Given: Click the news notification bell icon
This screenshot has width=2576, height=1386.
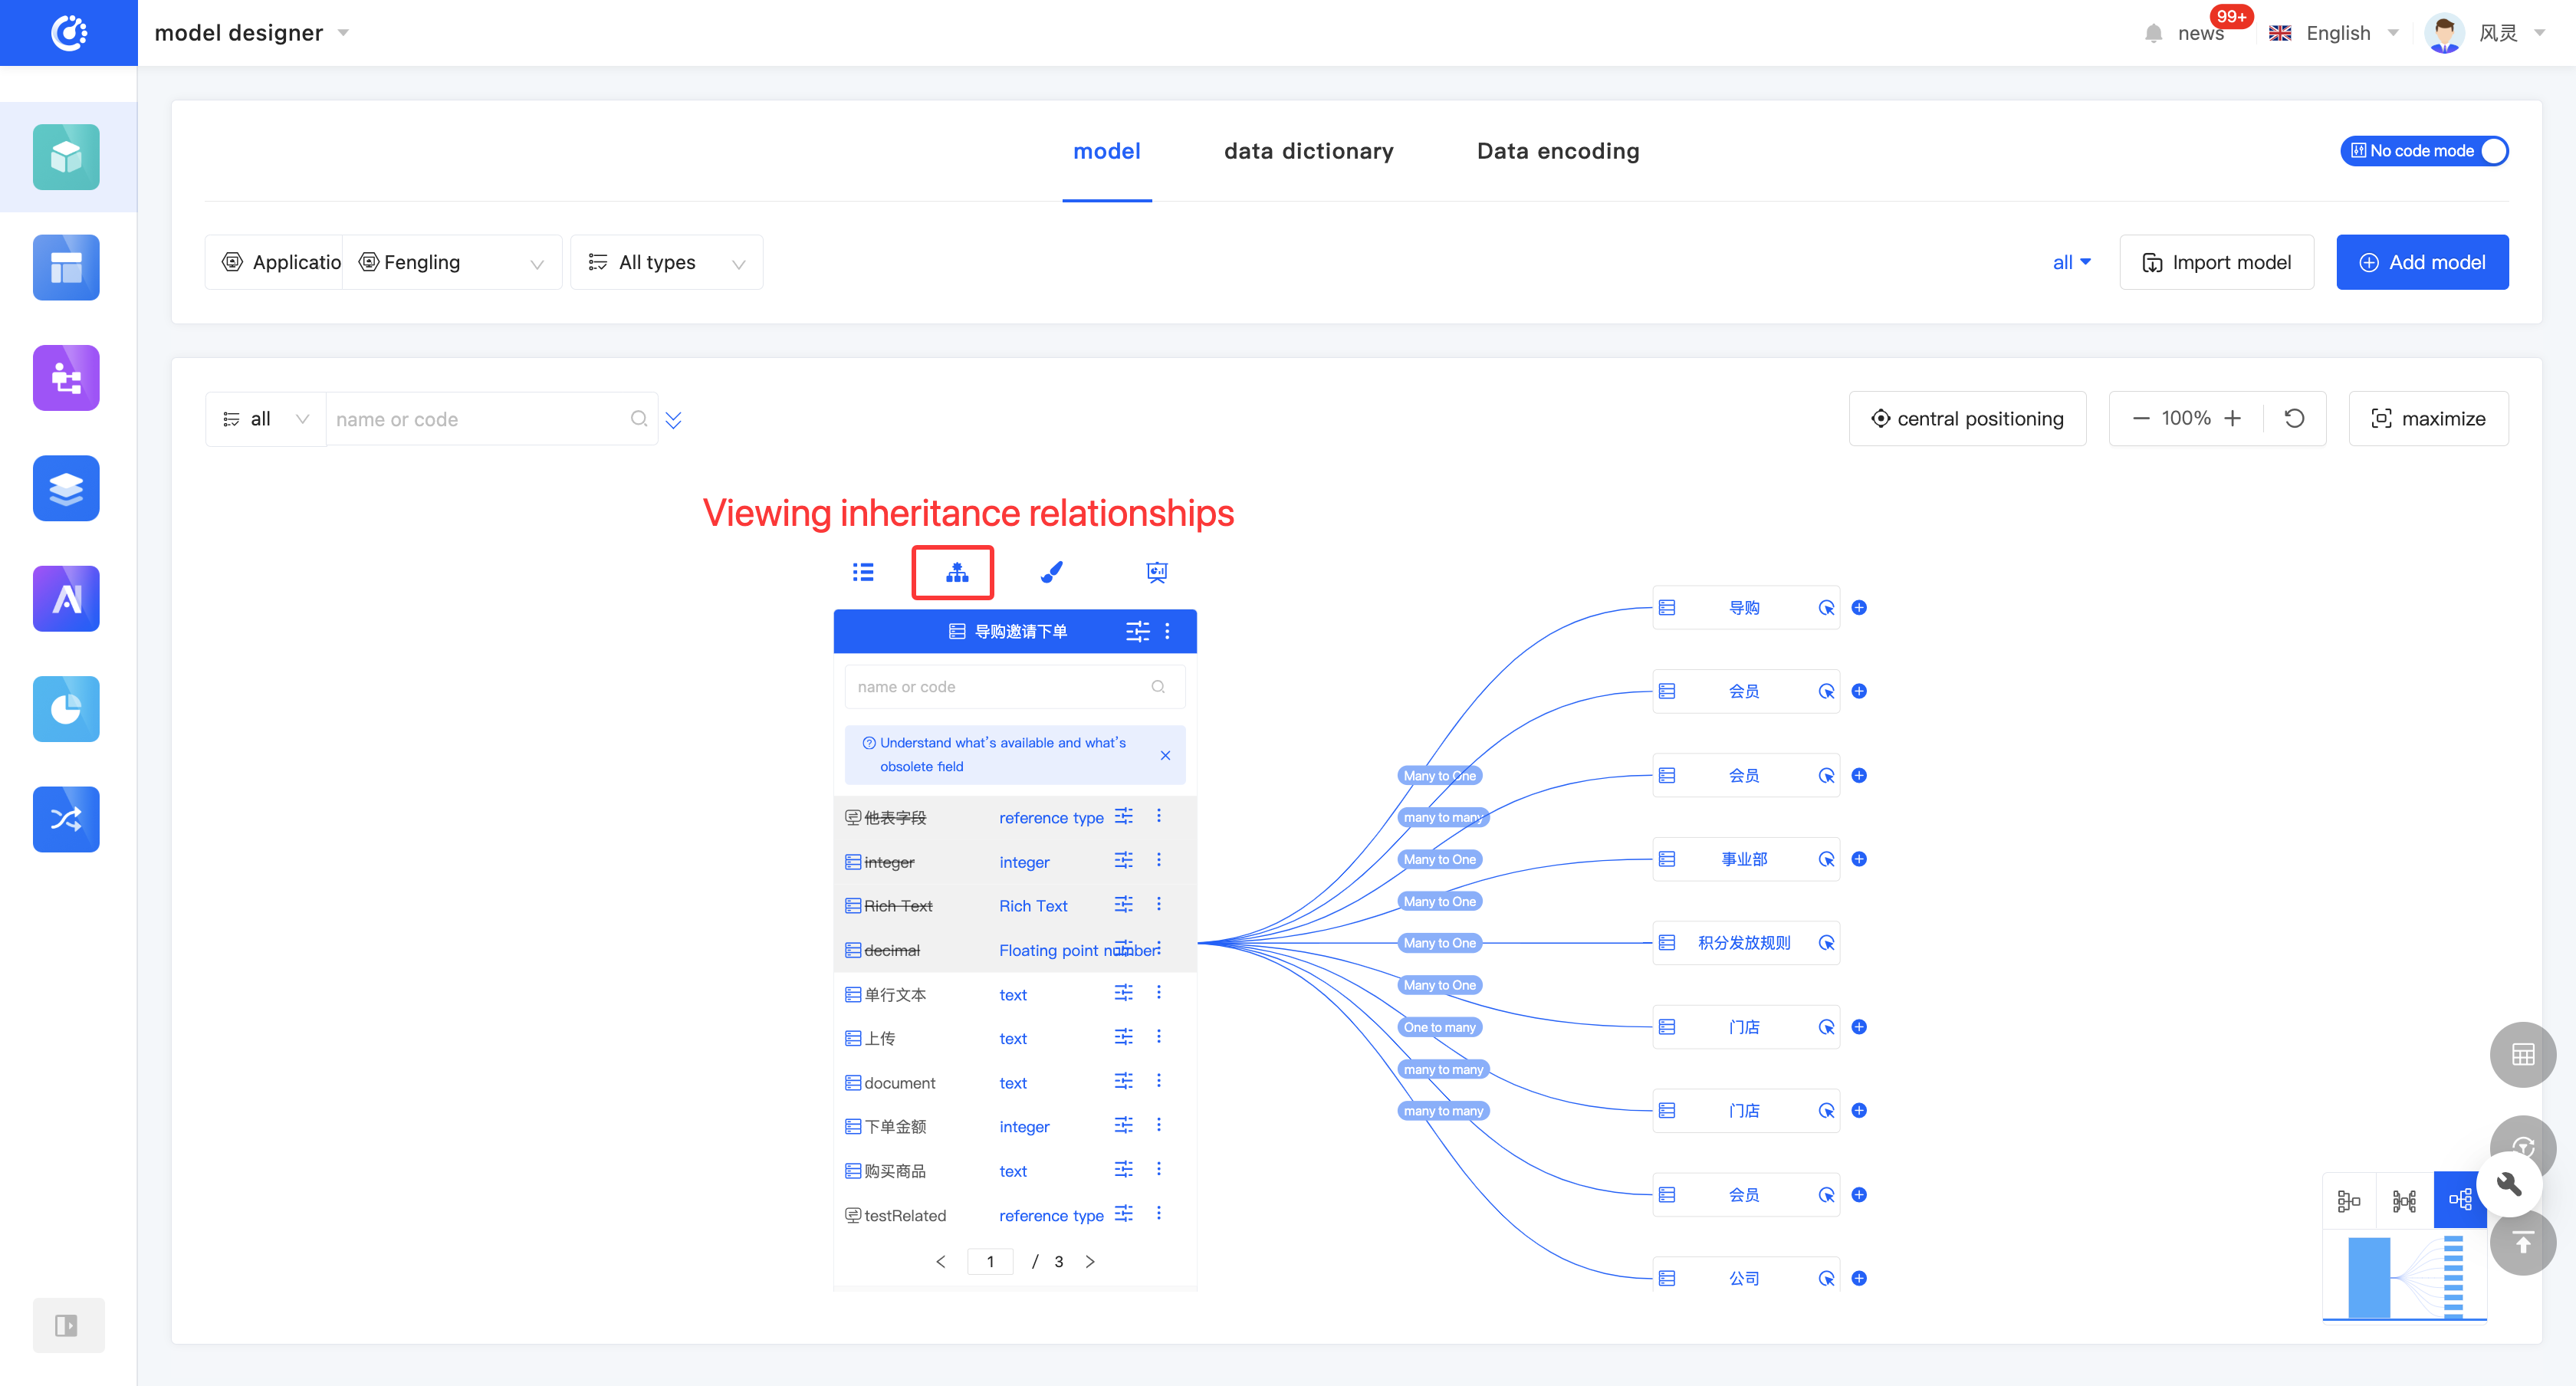Looking at the screenshot, I should click(x=2153, y=33).
